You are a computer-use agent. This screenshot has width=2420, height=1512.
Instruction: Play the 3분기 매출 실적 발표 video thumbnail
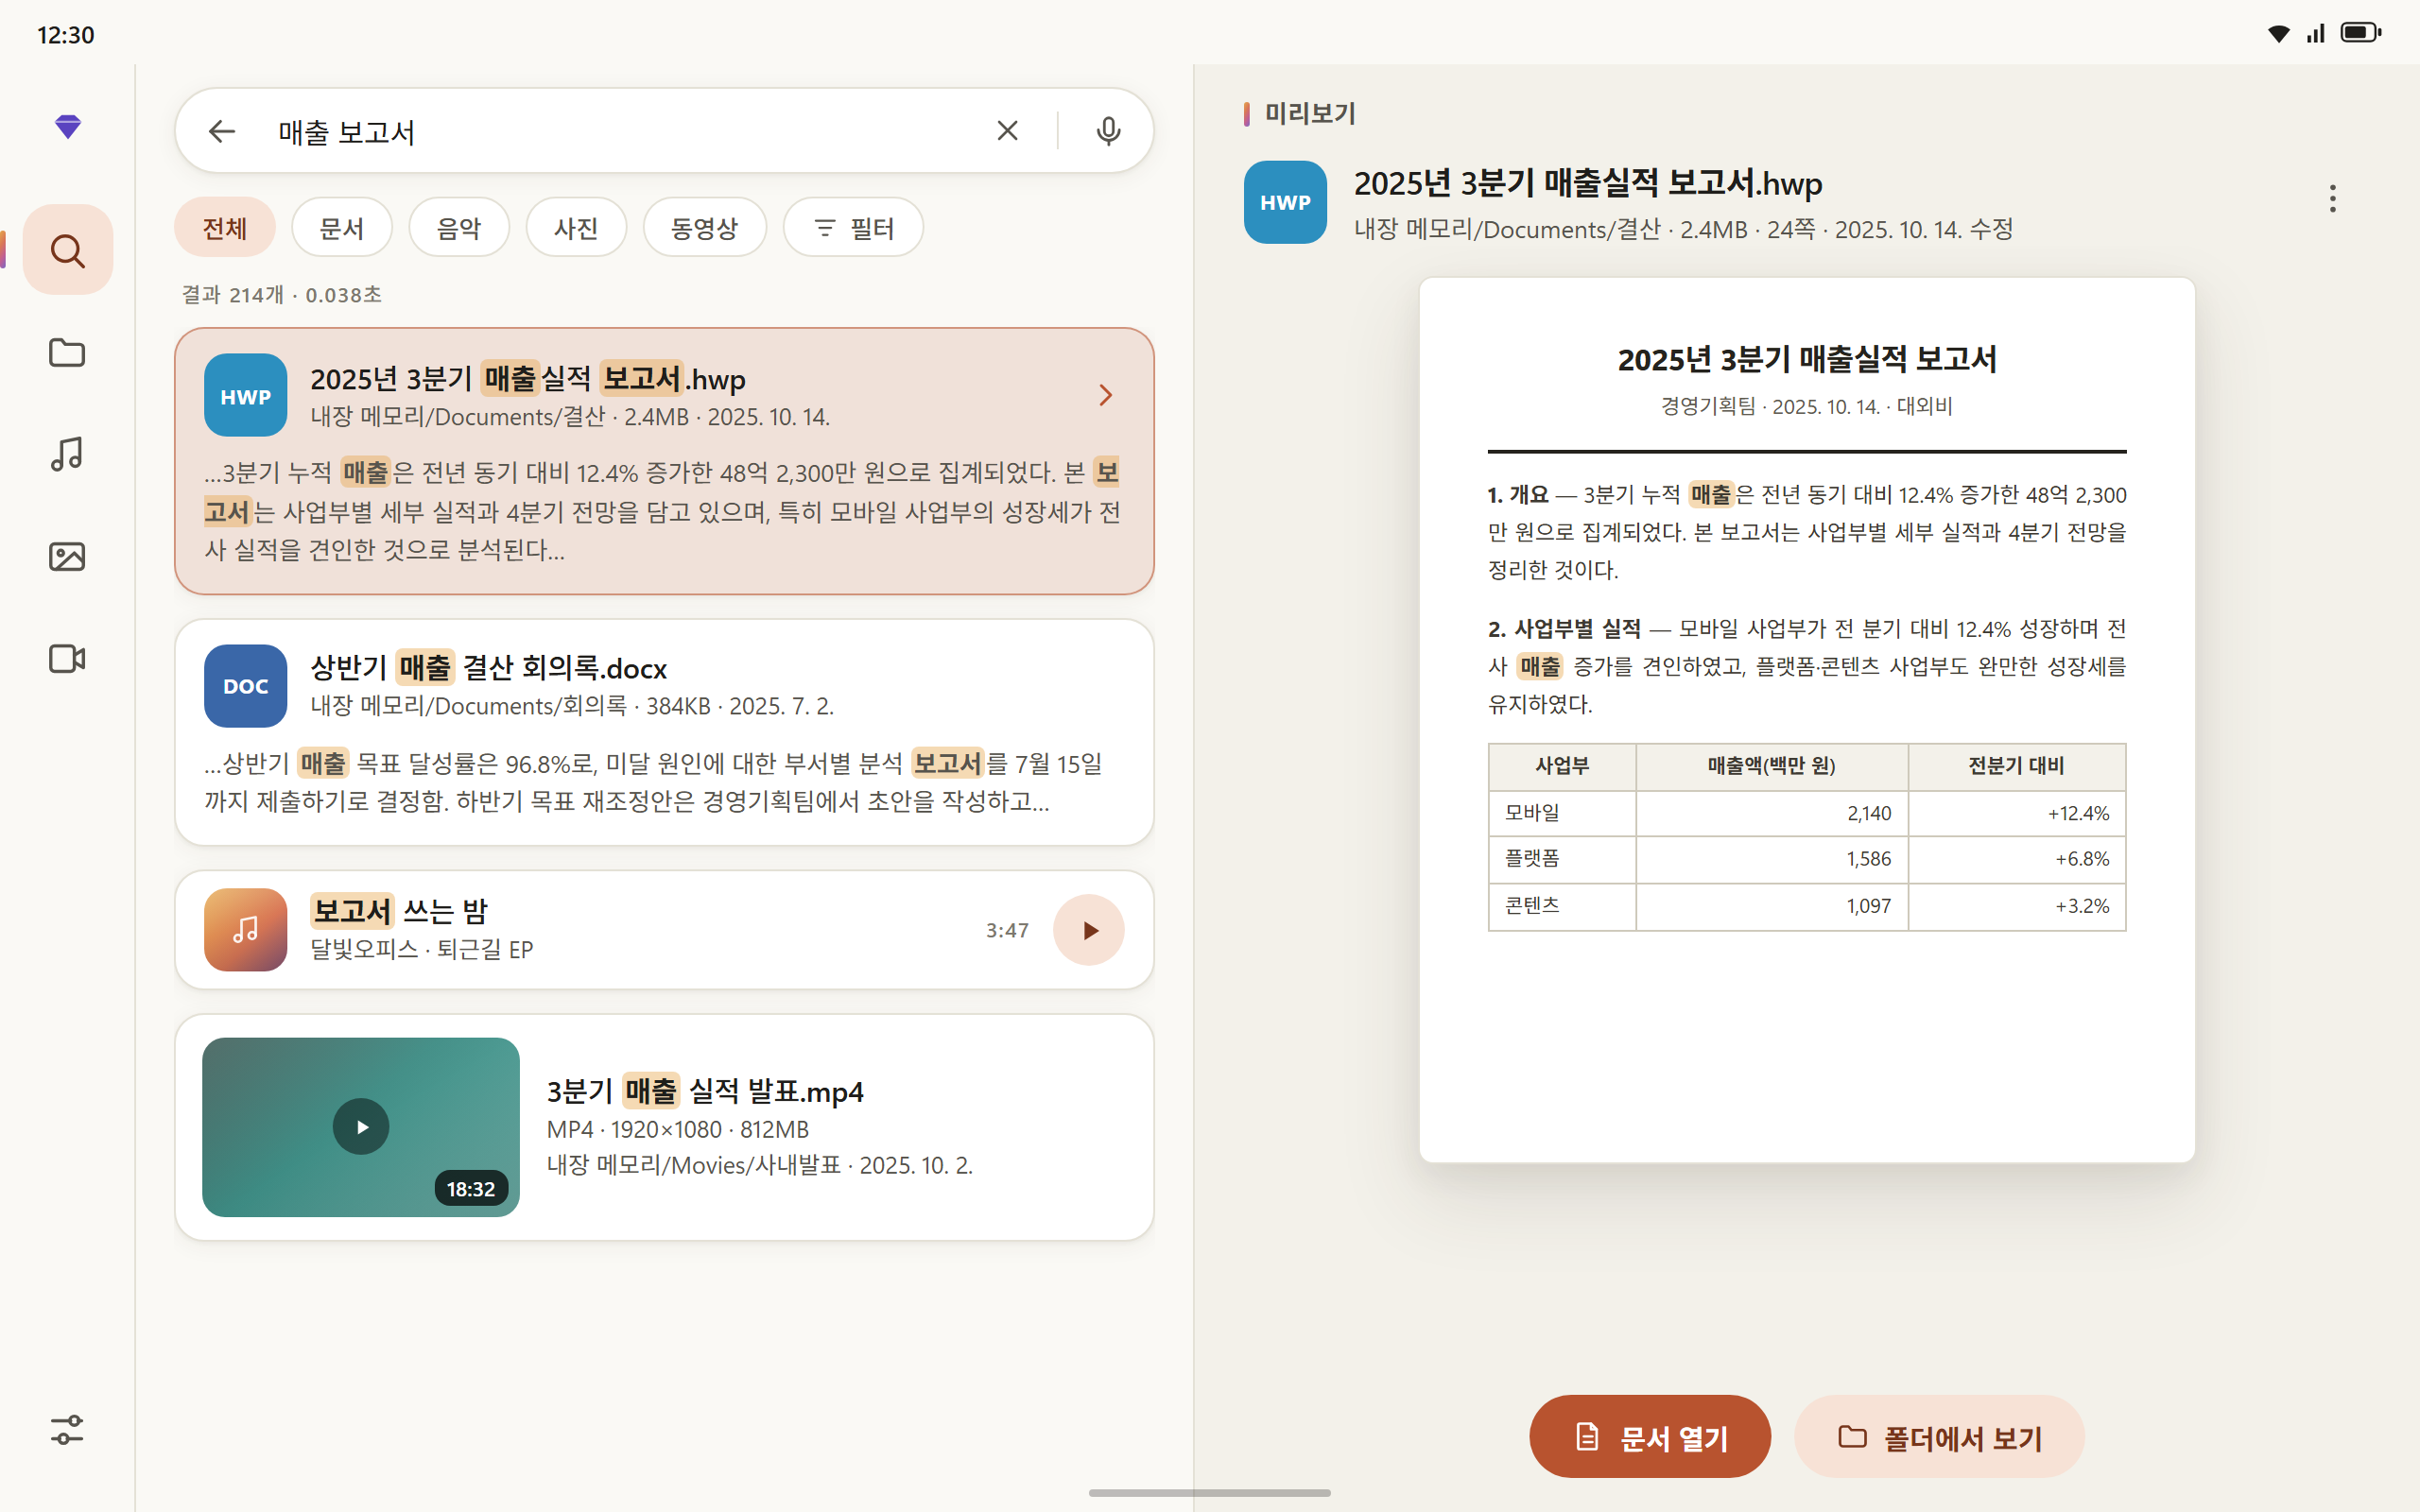pyautogui.click(x=361, y=1127)
